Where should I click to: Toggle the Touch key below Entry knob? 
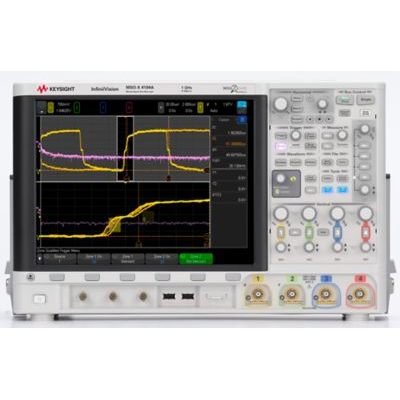[x=277, y=191]
